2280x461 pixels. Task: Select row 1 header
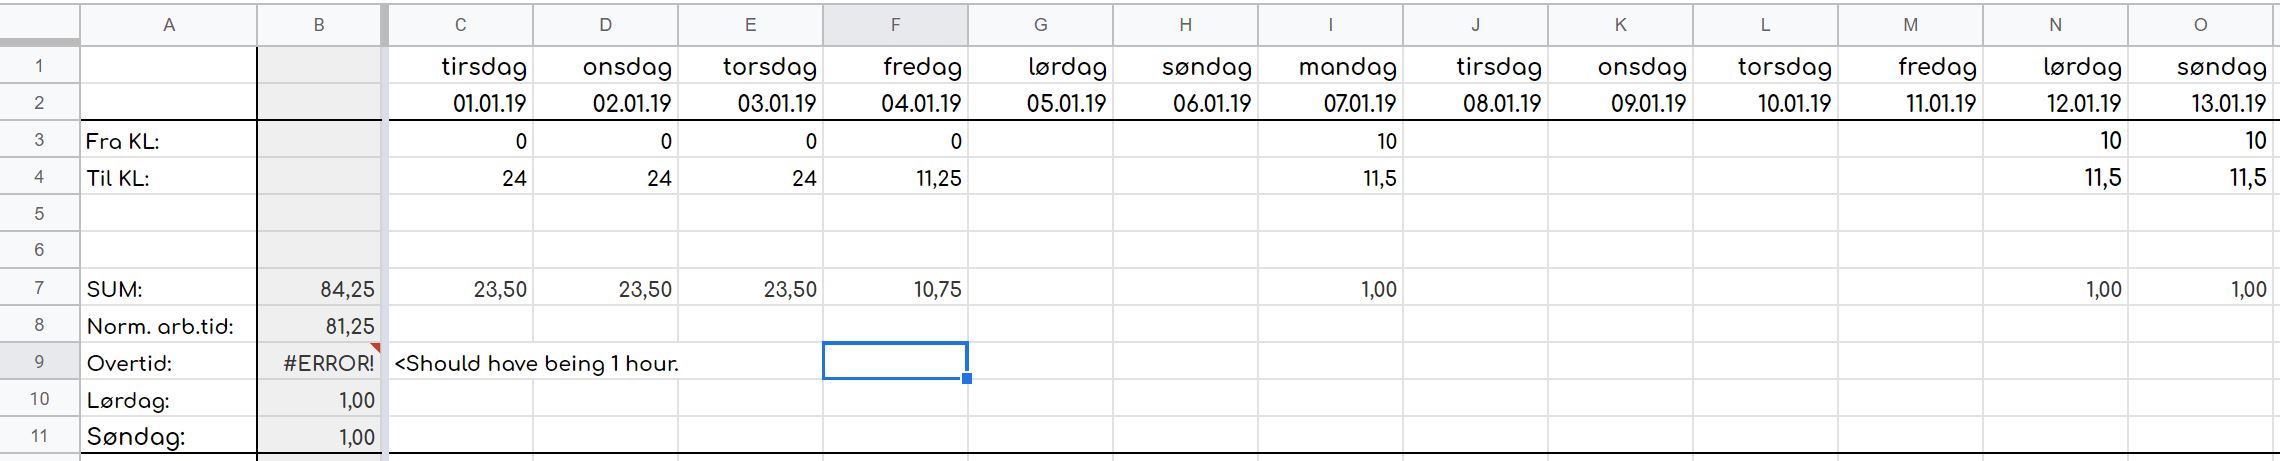coord(39,66)
